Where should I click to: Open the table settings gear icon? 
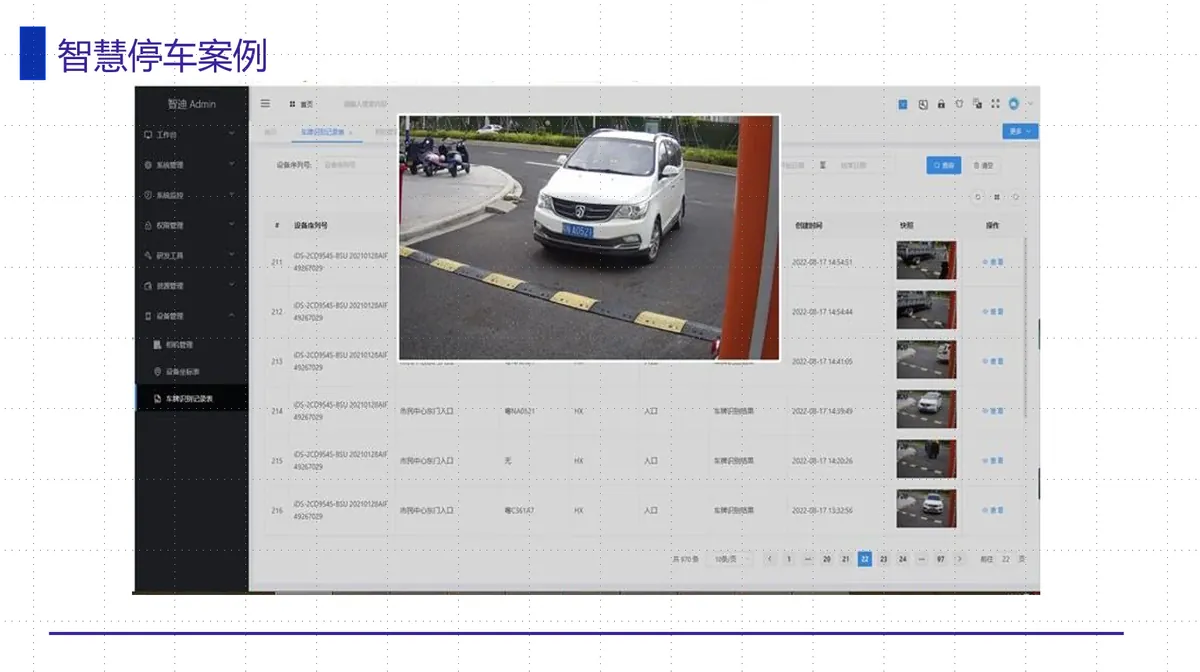(x=1016, y=197)
